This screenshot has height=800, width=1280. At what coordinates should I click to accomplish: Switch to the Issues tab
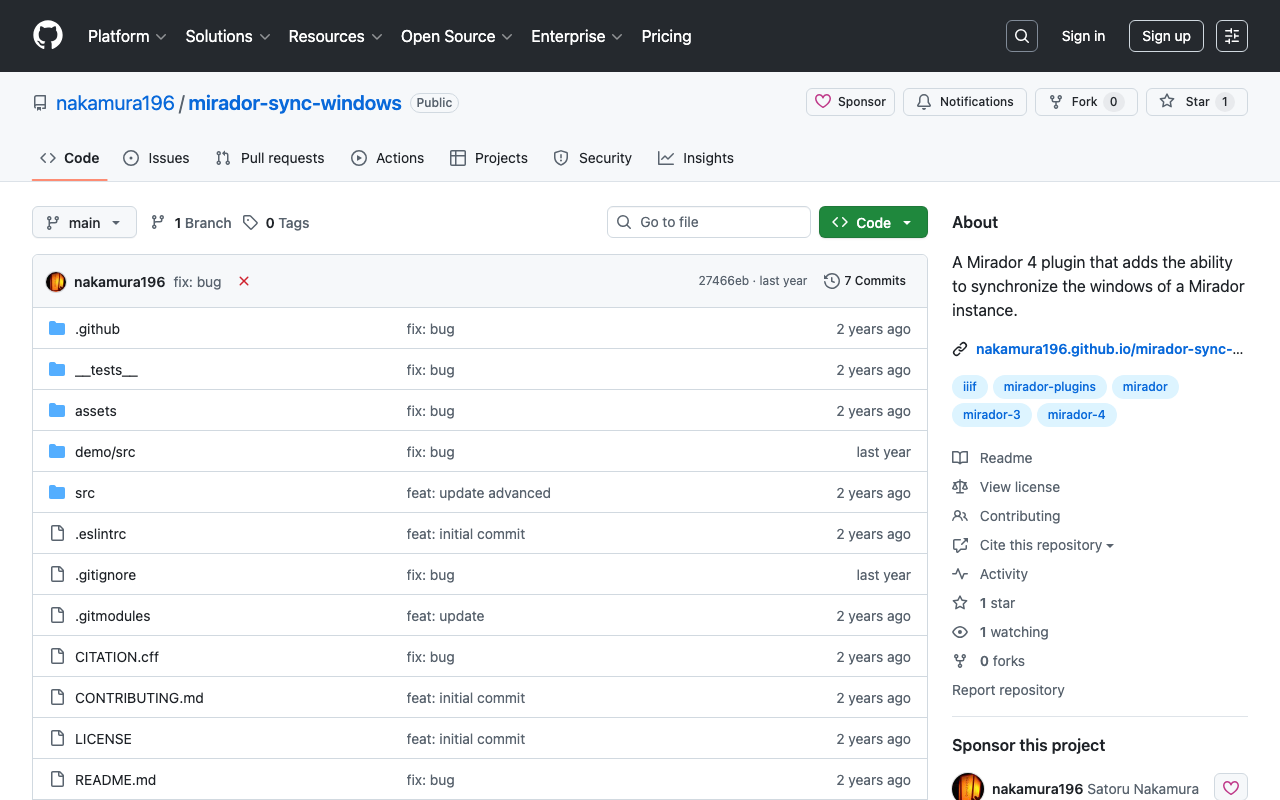[156, 158]
